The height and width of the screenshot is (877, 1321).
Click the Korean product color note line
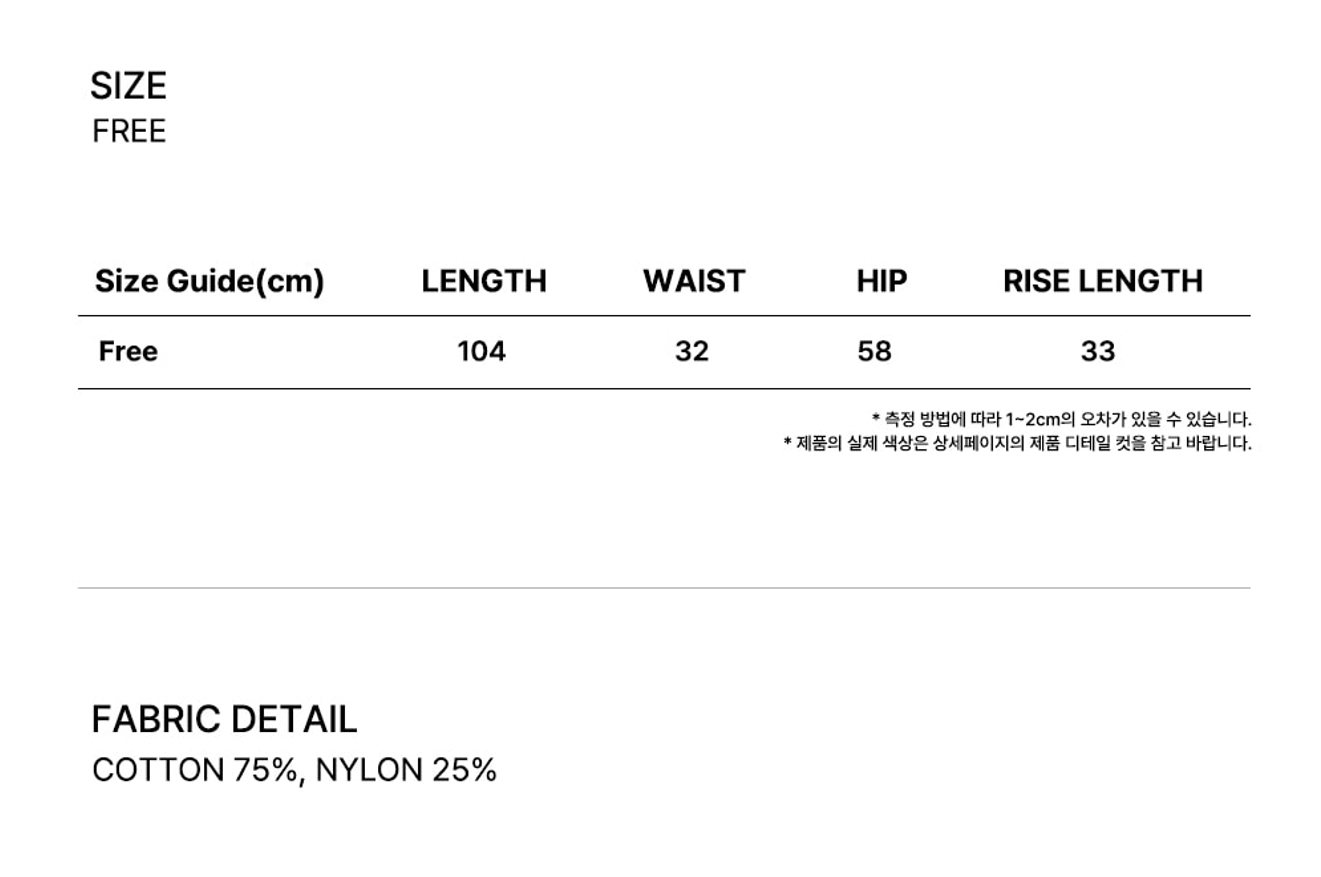[x=1017, y=444]
